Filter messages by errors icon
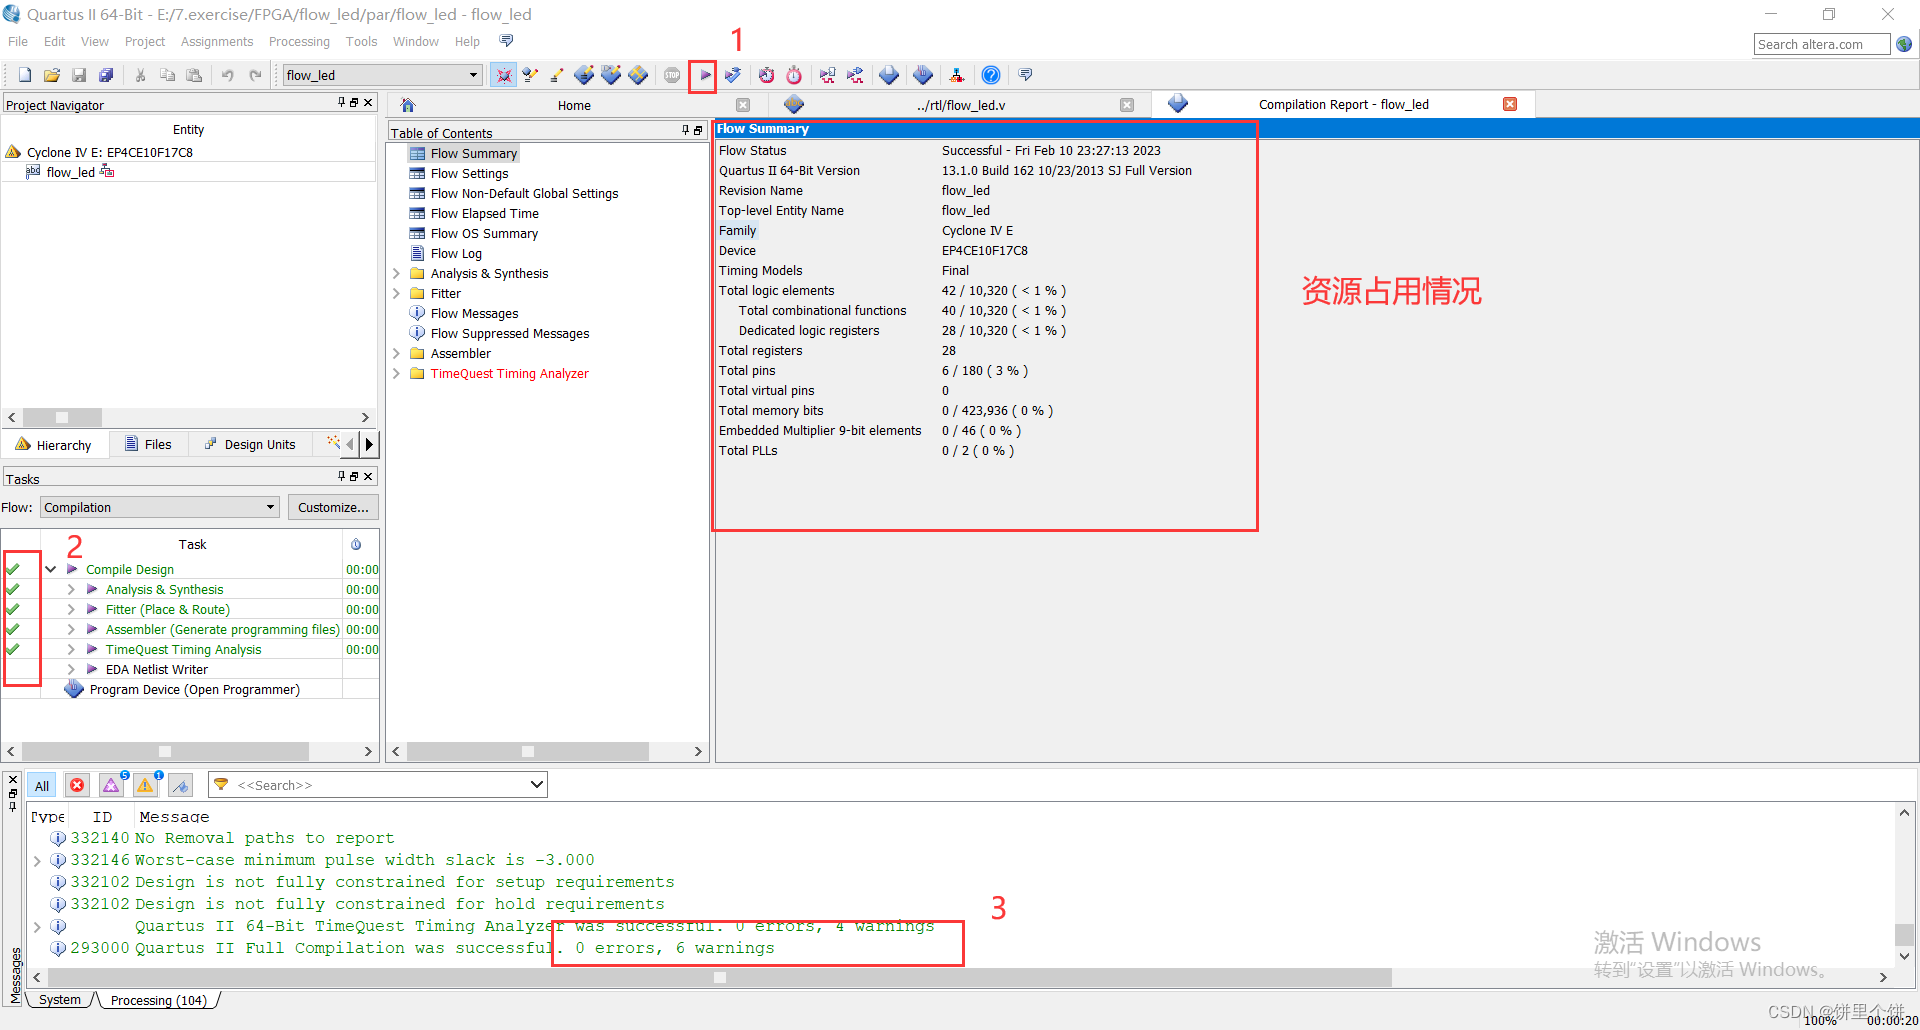The width and height of the screenshot is (1920, 1030). pyautogui.click(x=77, y=786)
